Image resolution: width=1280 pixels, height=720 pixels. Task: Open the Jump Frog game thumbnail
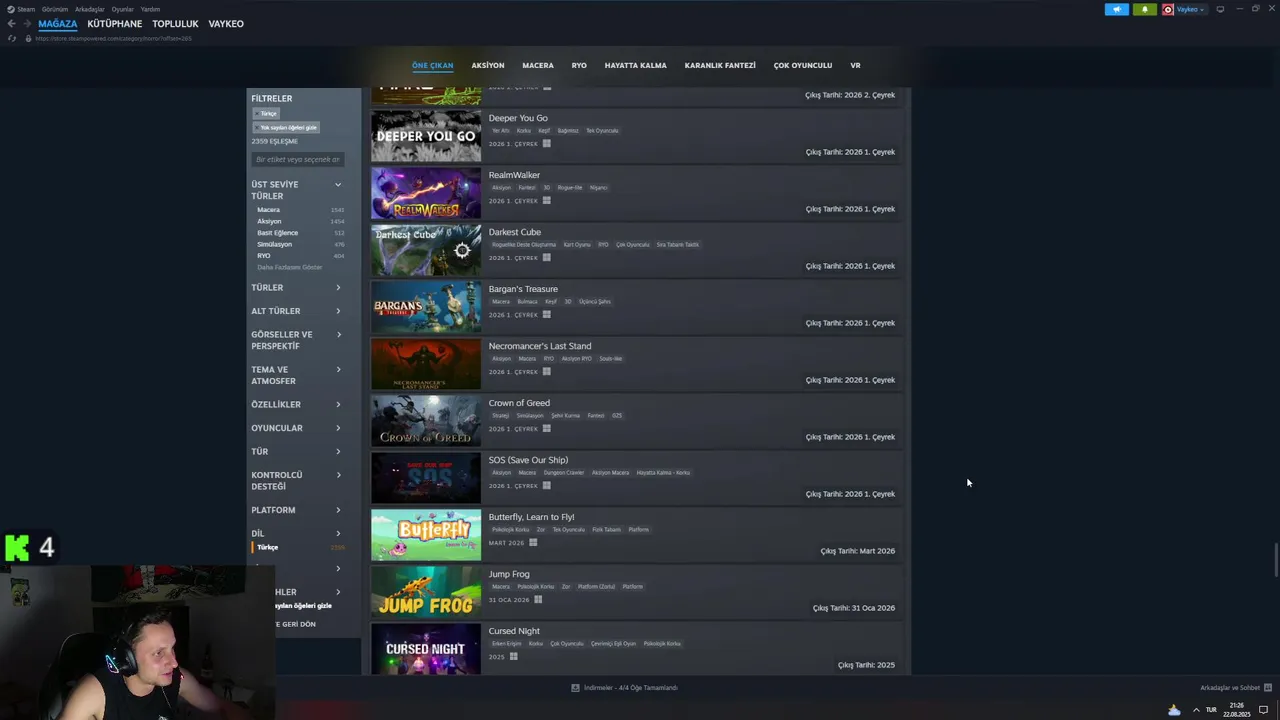point(426,592)
